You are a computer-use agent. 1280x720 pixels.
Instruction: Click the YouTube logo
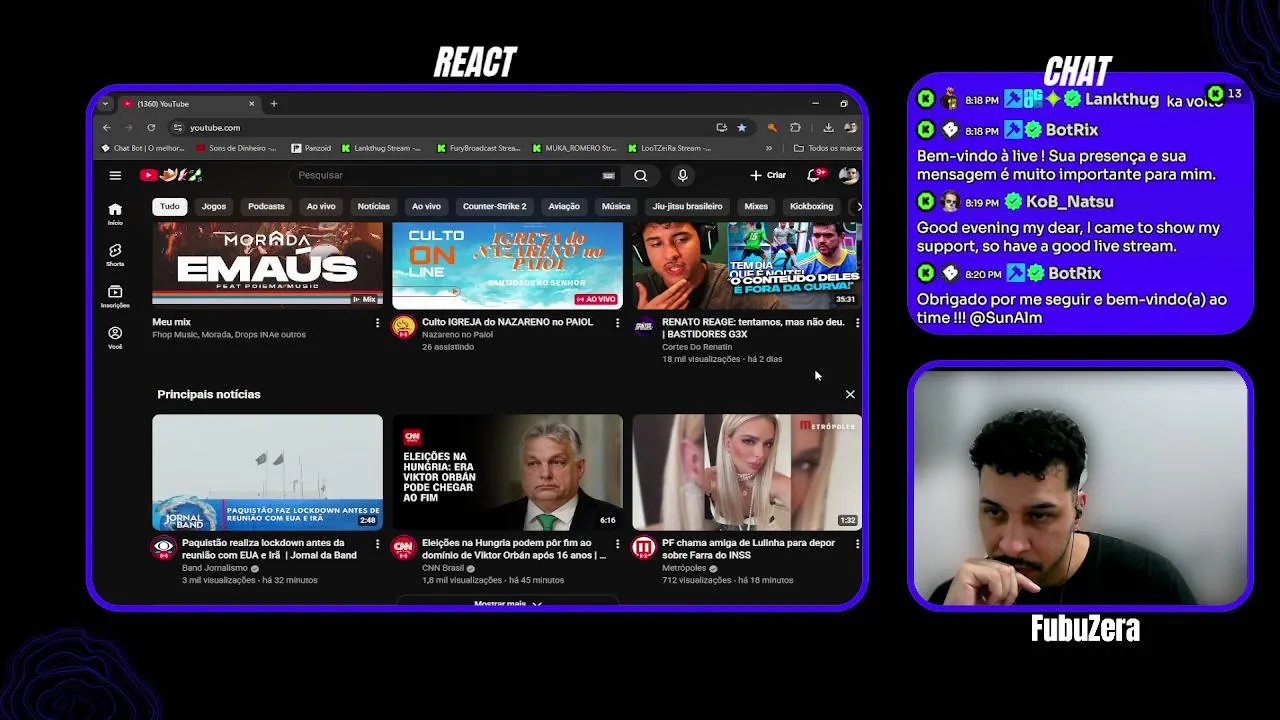coord(171,175)
